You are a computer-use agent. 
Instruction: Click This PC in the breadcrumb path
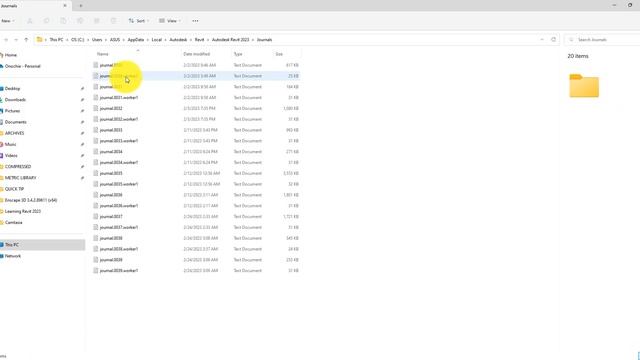56,40
